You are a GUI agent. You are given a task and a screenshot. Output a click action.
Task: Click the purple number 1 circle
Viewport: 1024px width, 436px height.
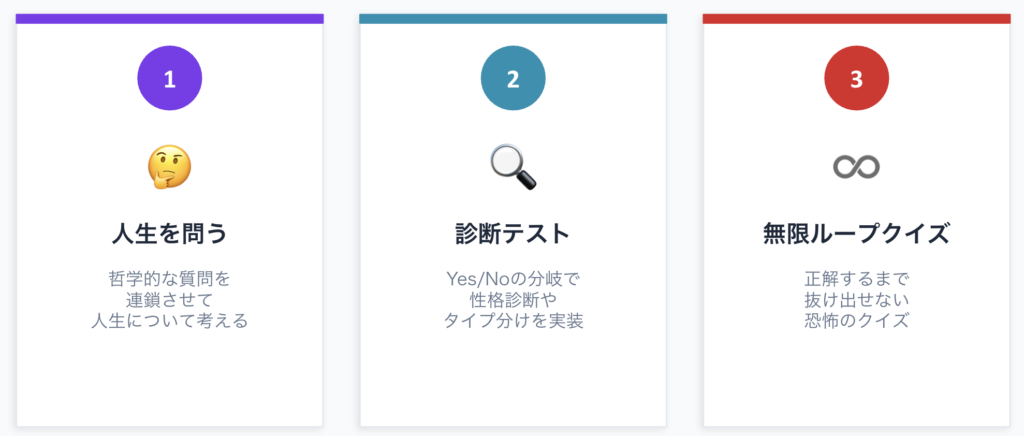click(x=169, y=81)
